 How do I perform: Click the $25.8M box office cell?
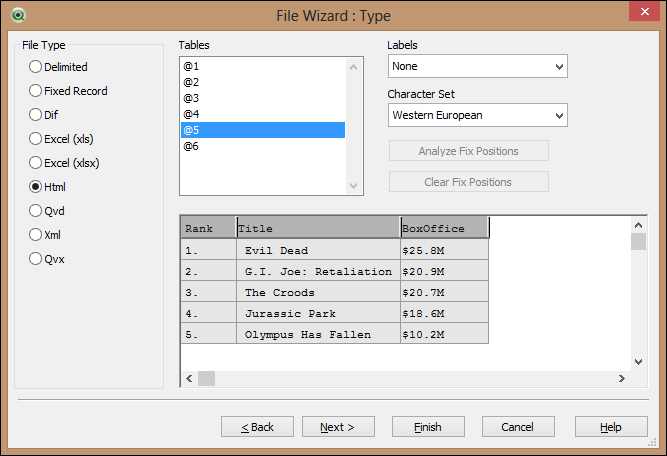click(445, 251)
